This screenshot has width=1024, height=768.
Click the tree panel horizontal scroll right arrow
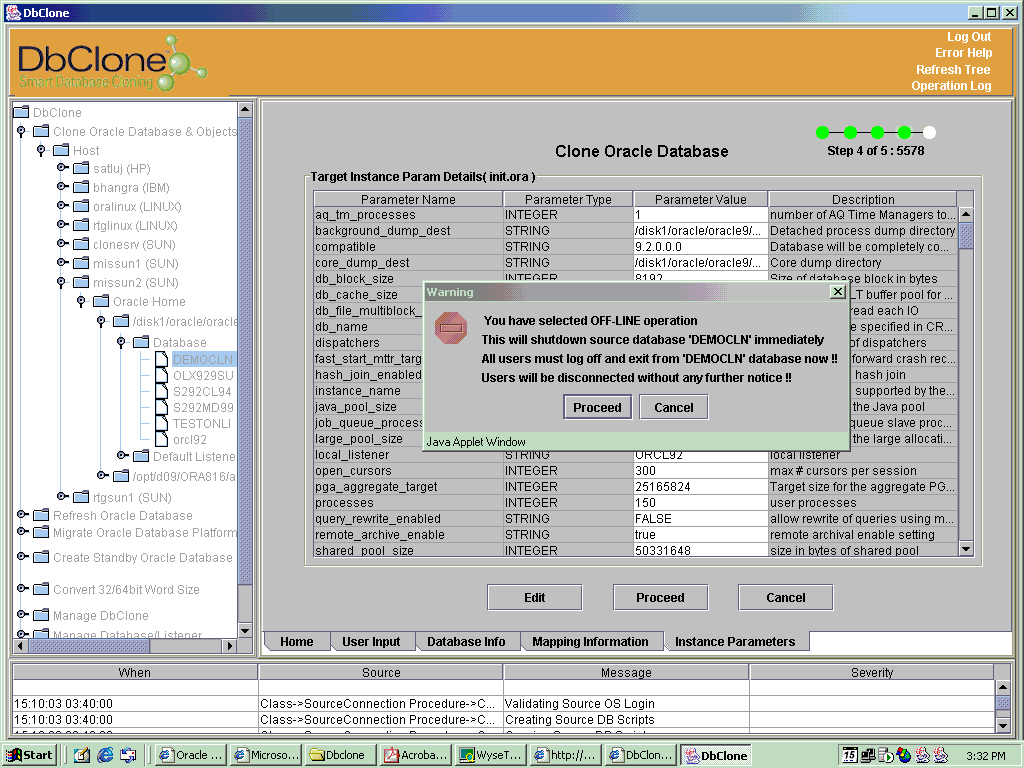[229, 646]
